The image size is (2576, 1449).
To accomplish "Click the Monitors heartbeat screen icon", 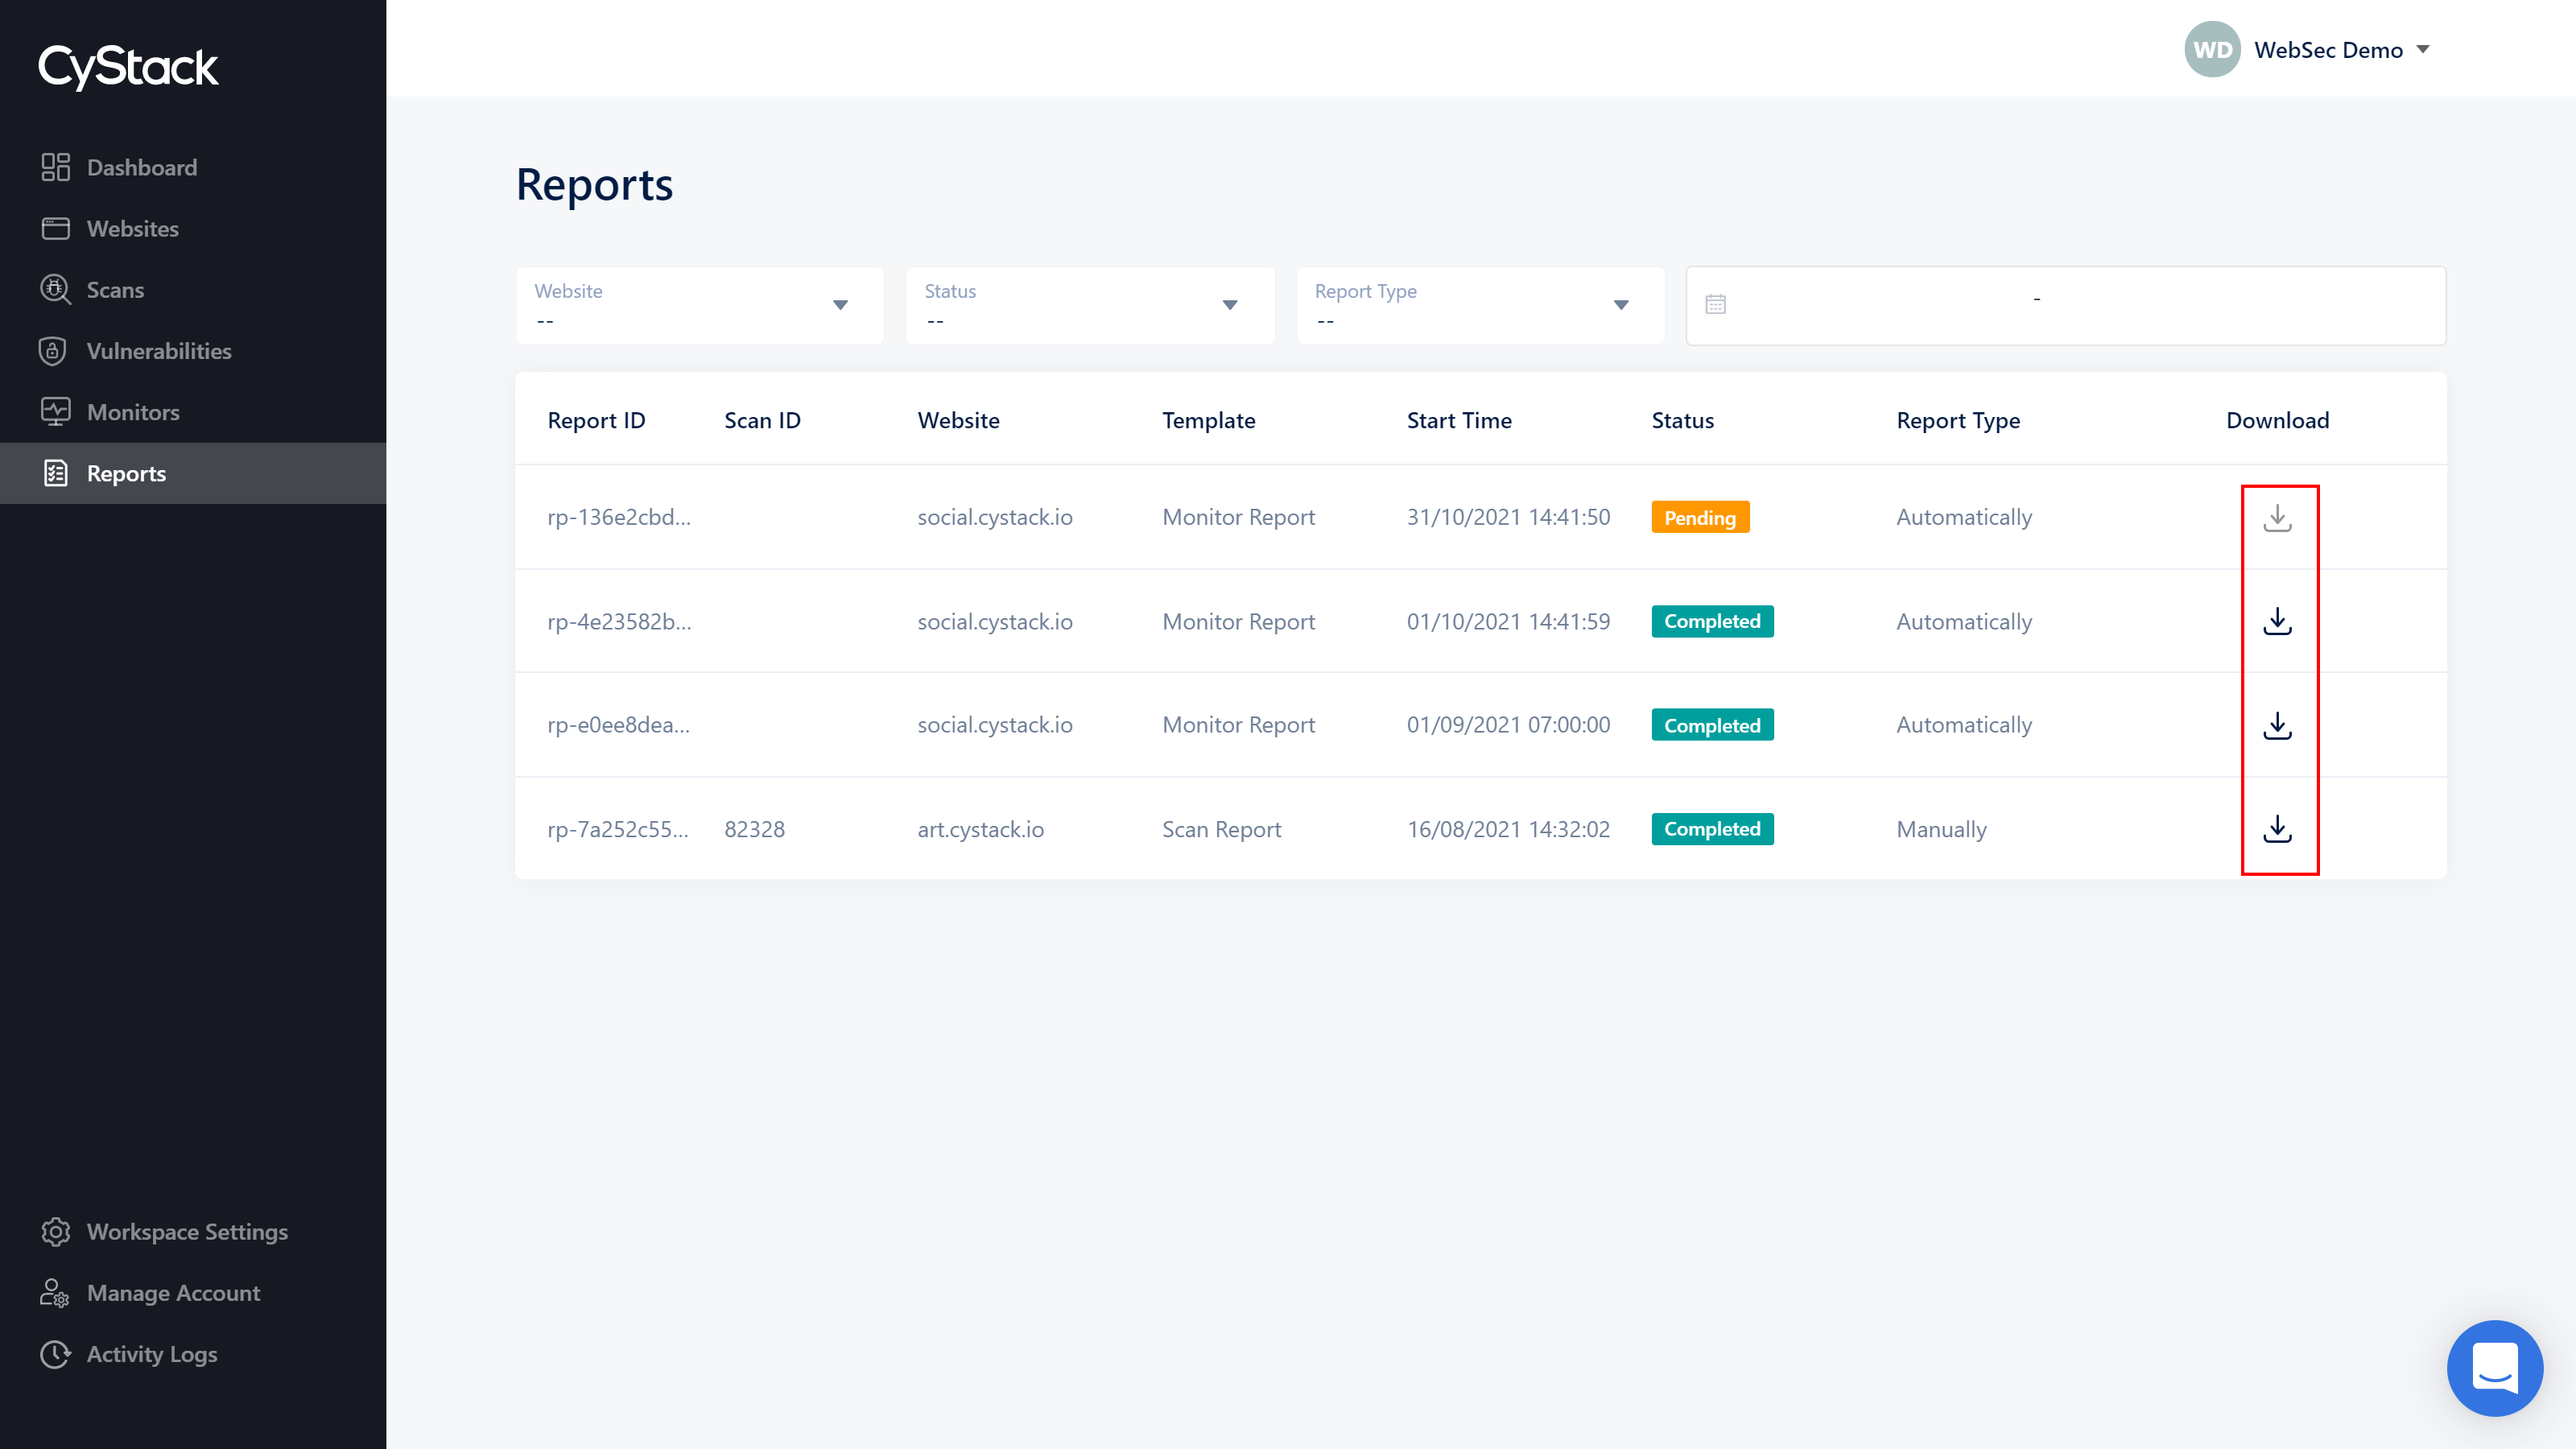I will click(x=56, y=412).
